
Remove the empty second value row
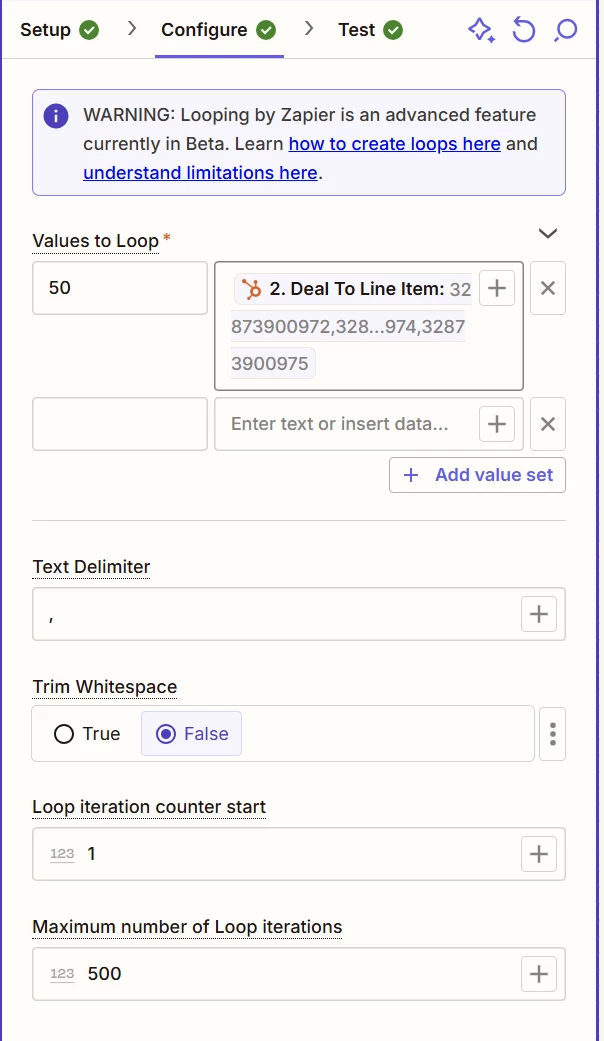[x=548, y=424]
